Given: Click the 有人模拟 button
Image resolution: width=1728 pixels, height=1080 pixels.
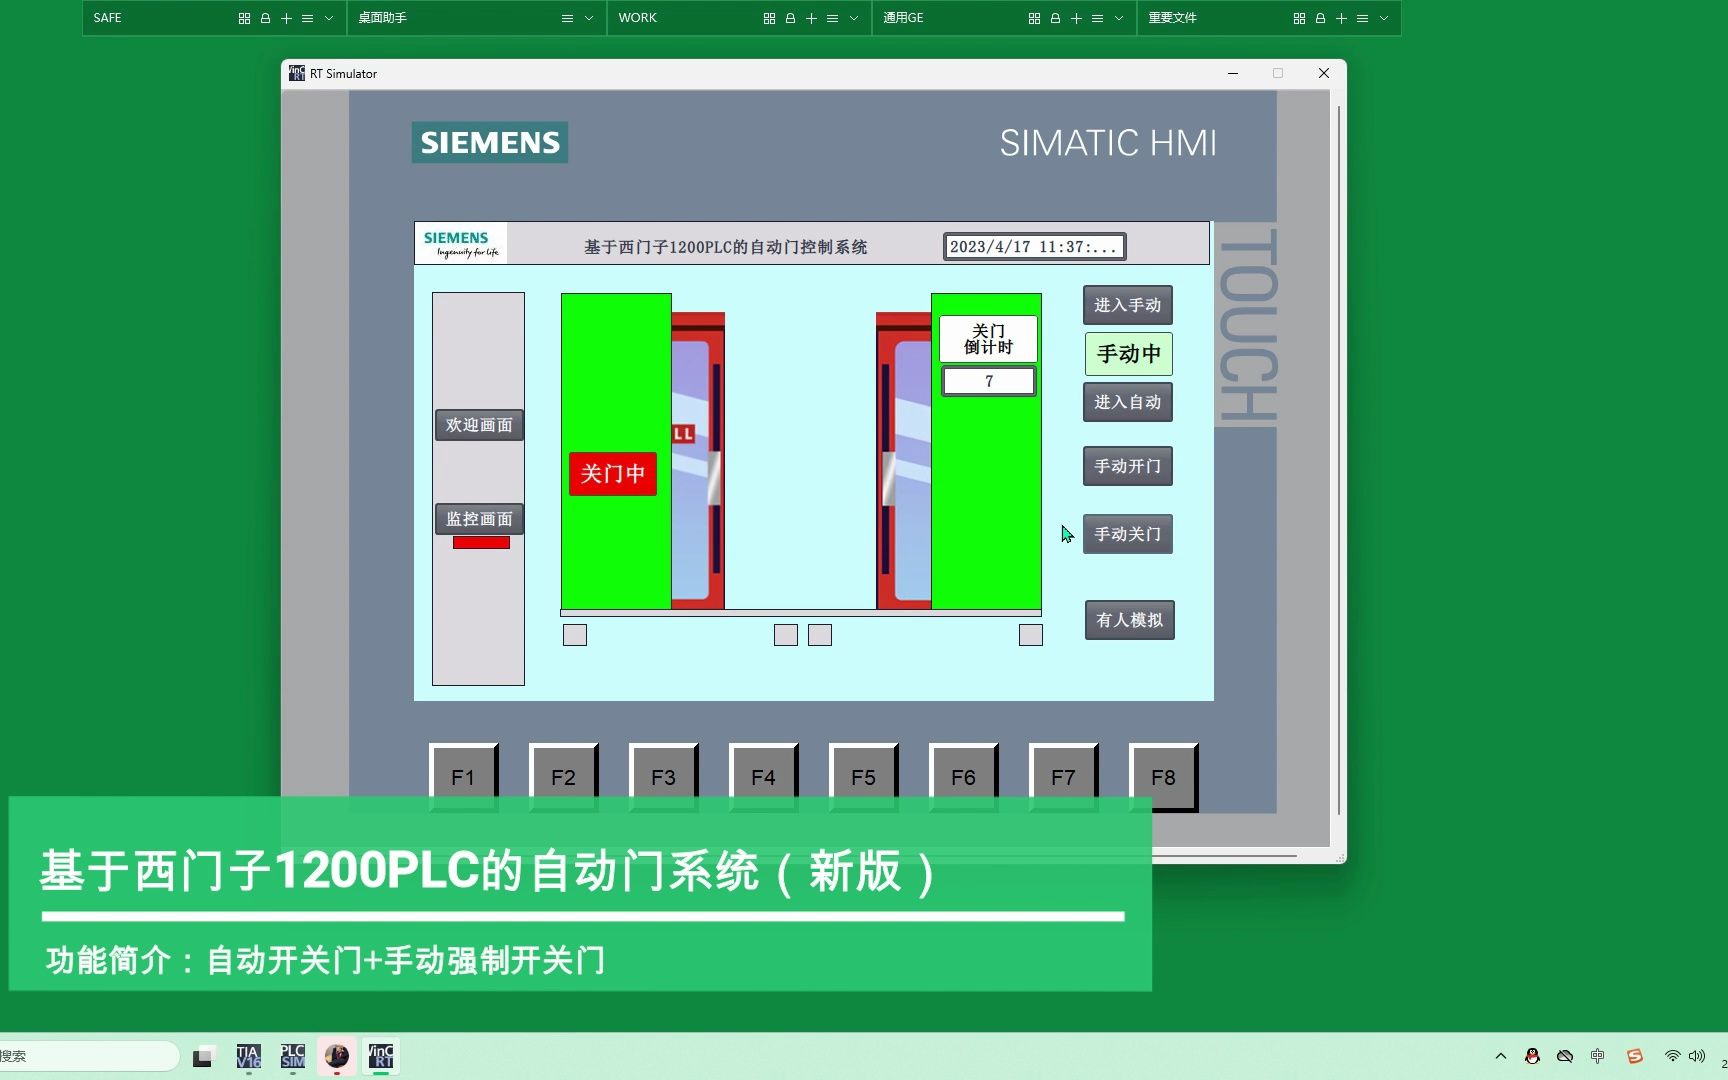Looking at the screenshot, I should pos(1129,620).
